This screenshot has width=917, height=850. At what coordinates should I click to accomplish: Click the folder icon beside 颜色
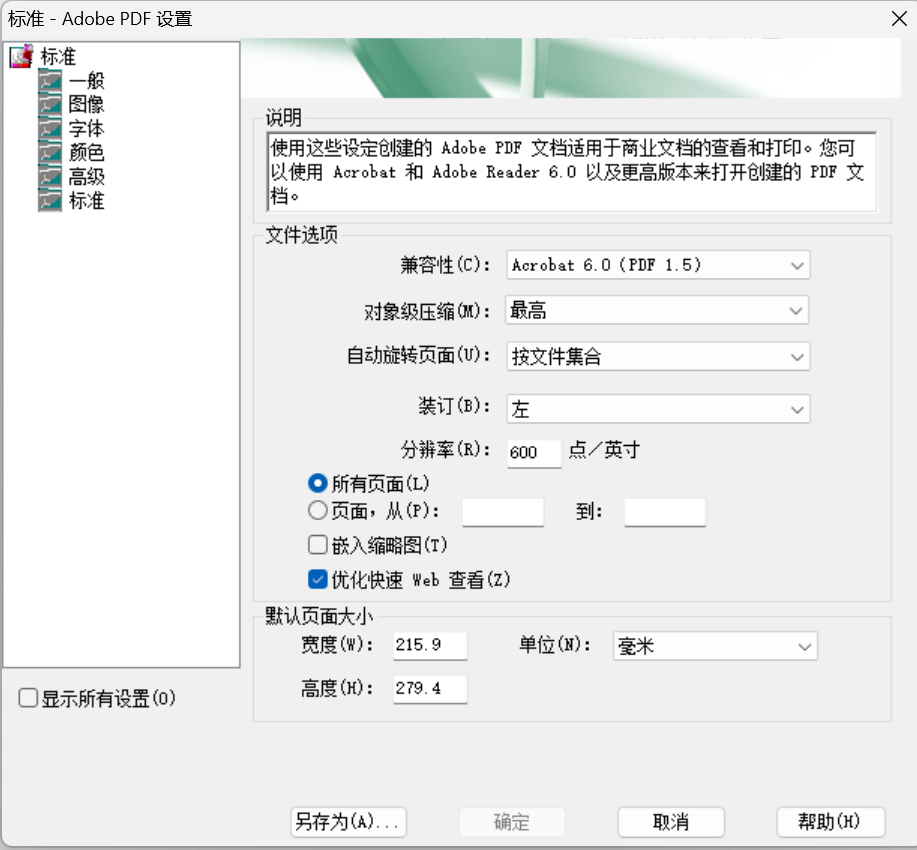click(50, 152)
